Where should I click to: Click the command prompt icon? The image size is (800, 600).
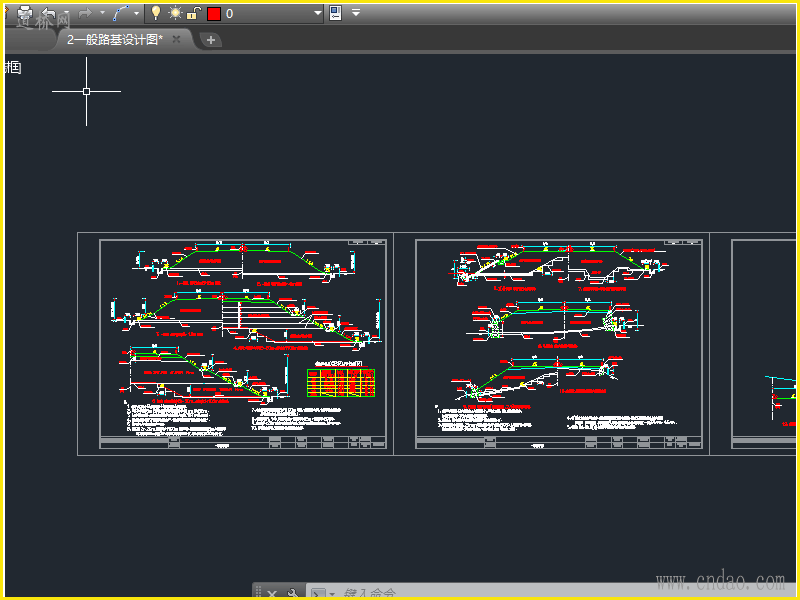click(318, 594)
